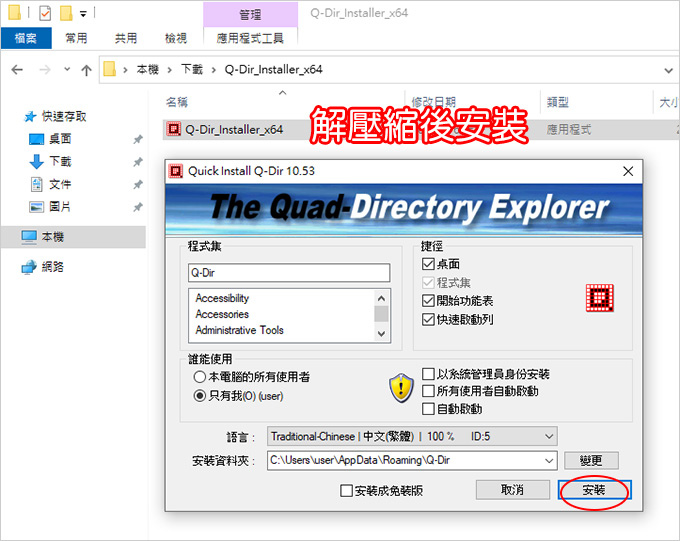
Task: Click the pin icon beside 圖片
Action: coord(137,207)
